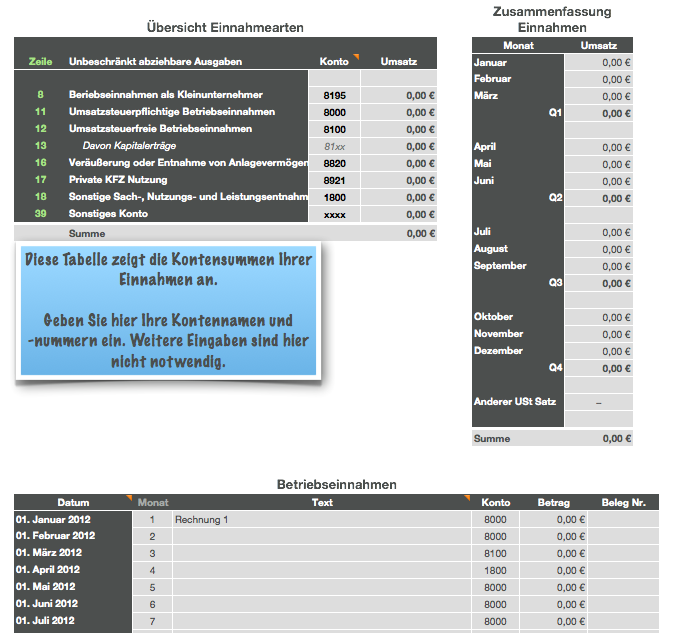The image size is (676, 633).
Task: Click the 'Übersicht Einnahmearten' table title
Action: point(224,27)
